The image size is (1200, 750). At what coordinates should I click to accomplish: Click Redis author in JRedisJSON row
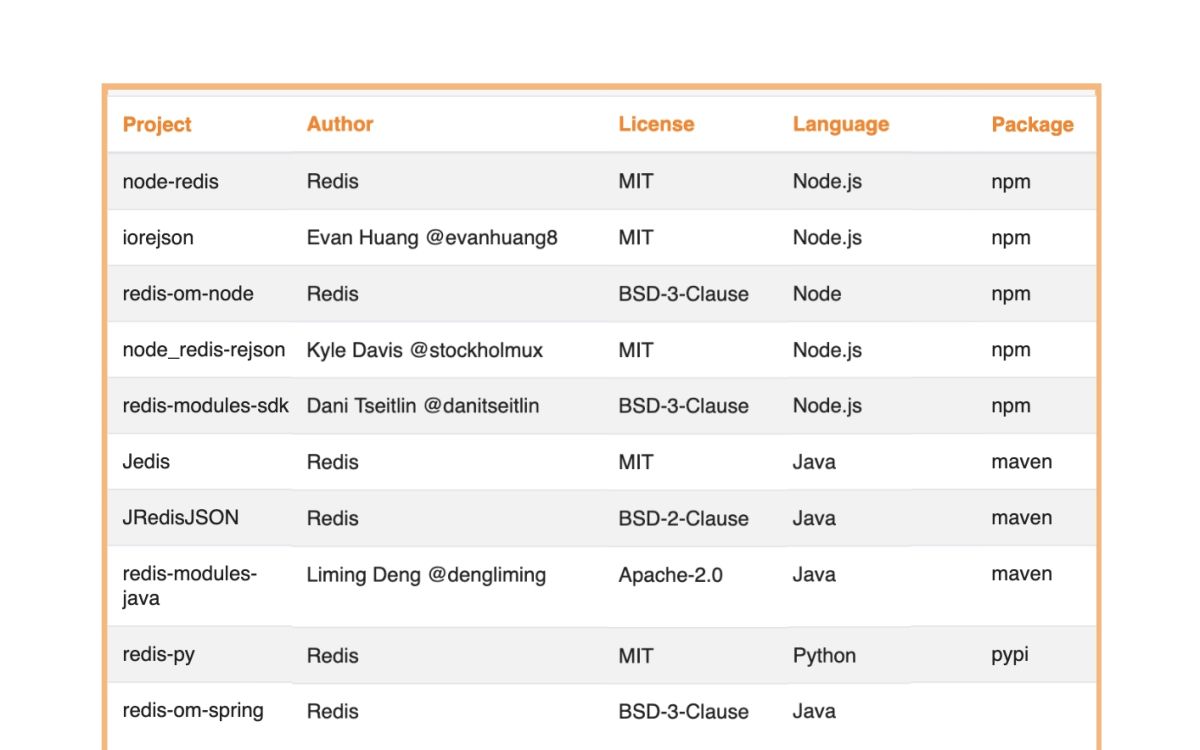333,518
